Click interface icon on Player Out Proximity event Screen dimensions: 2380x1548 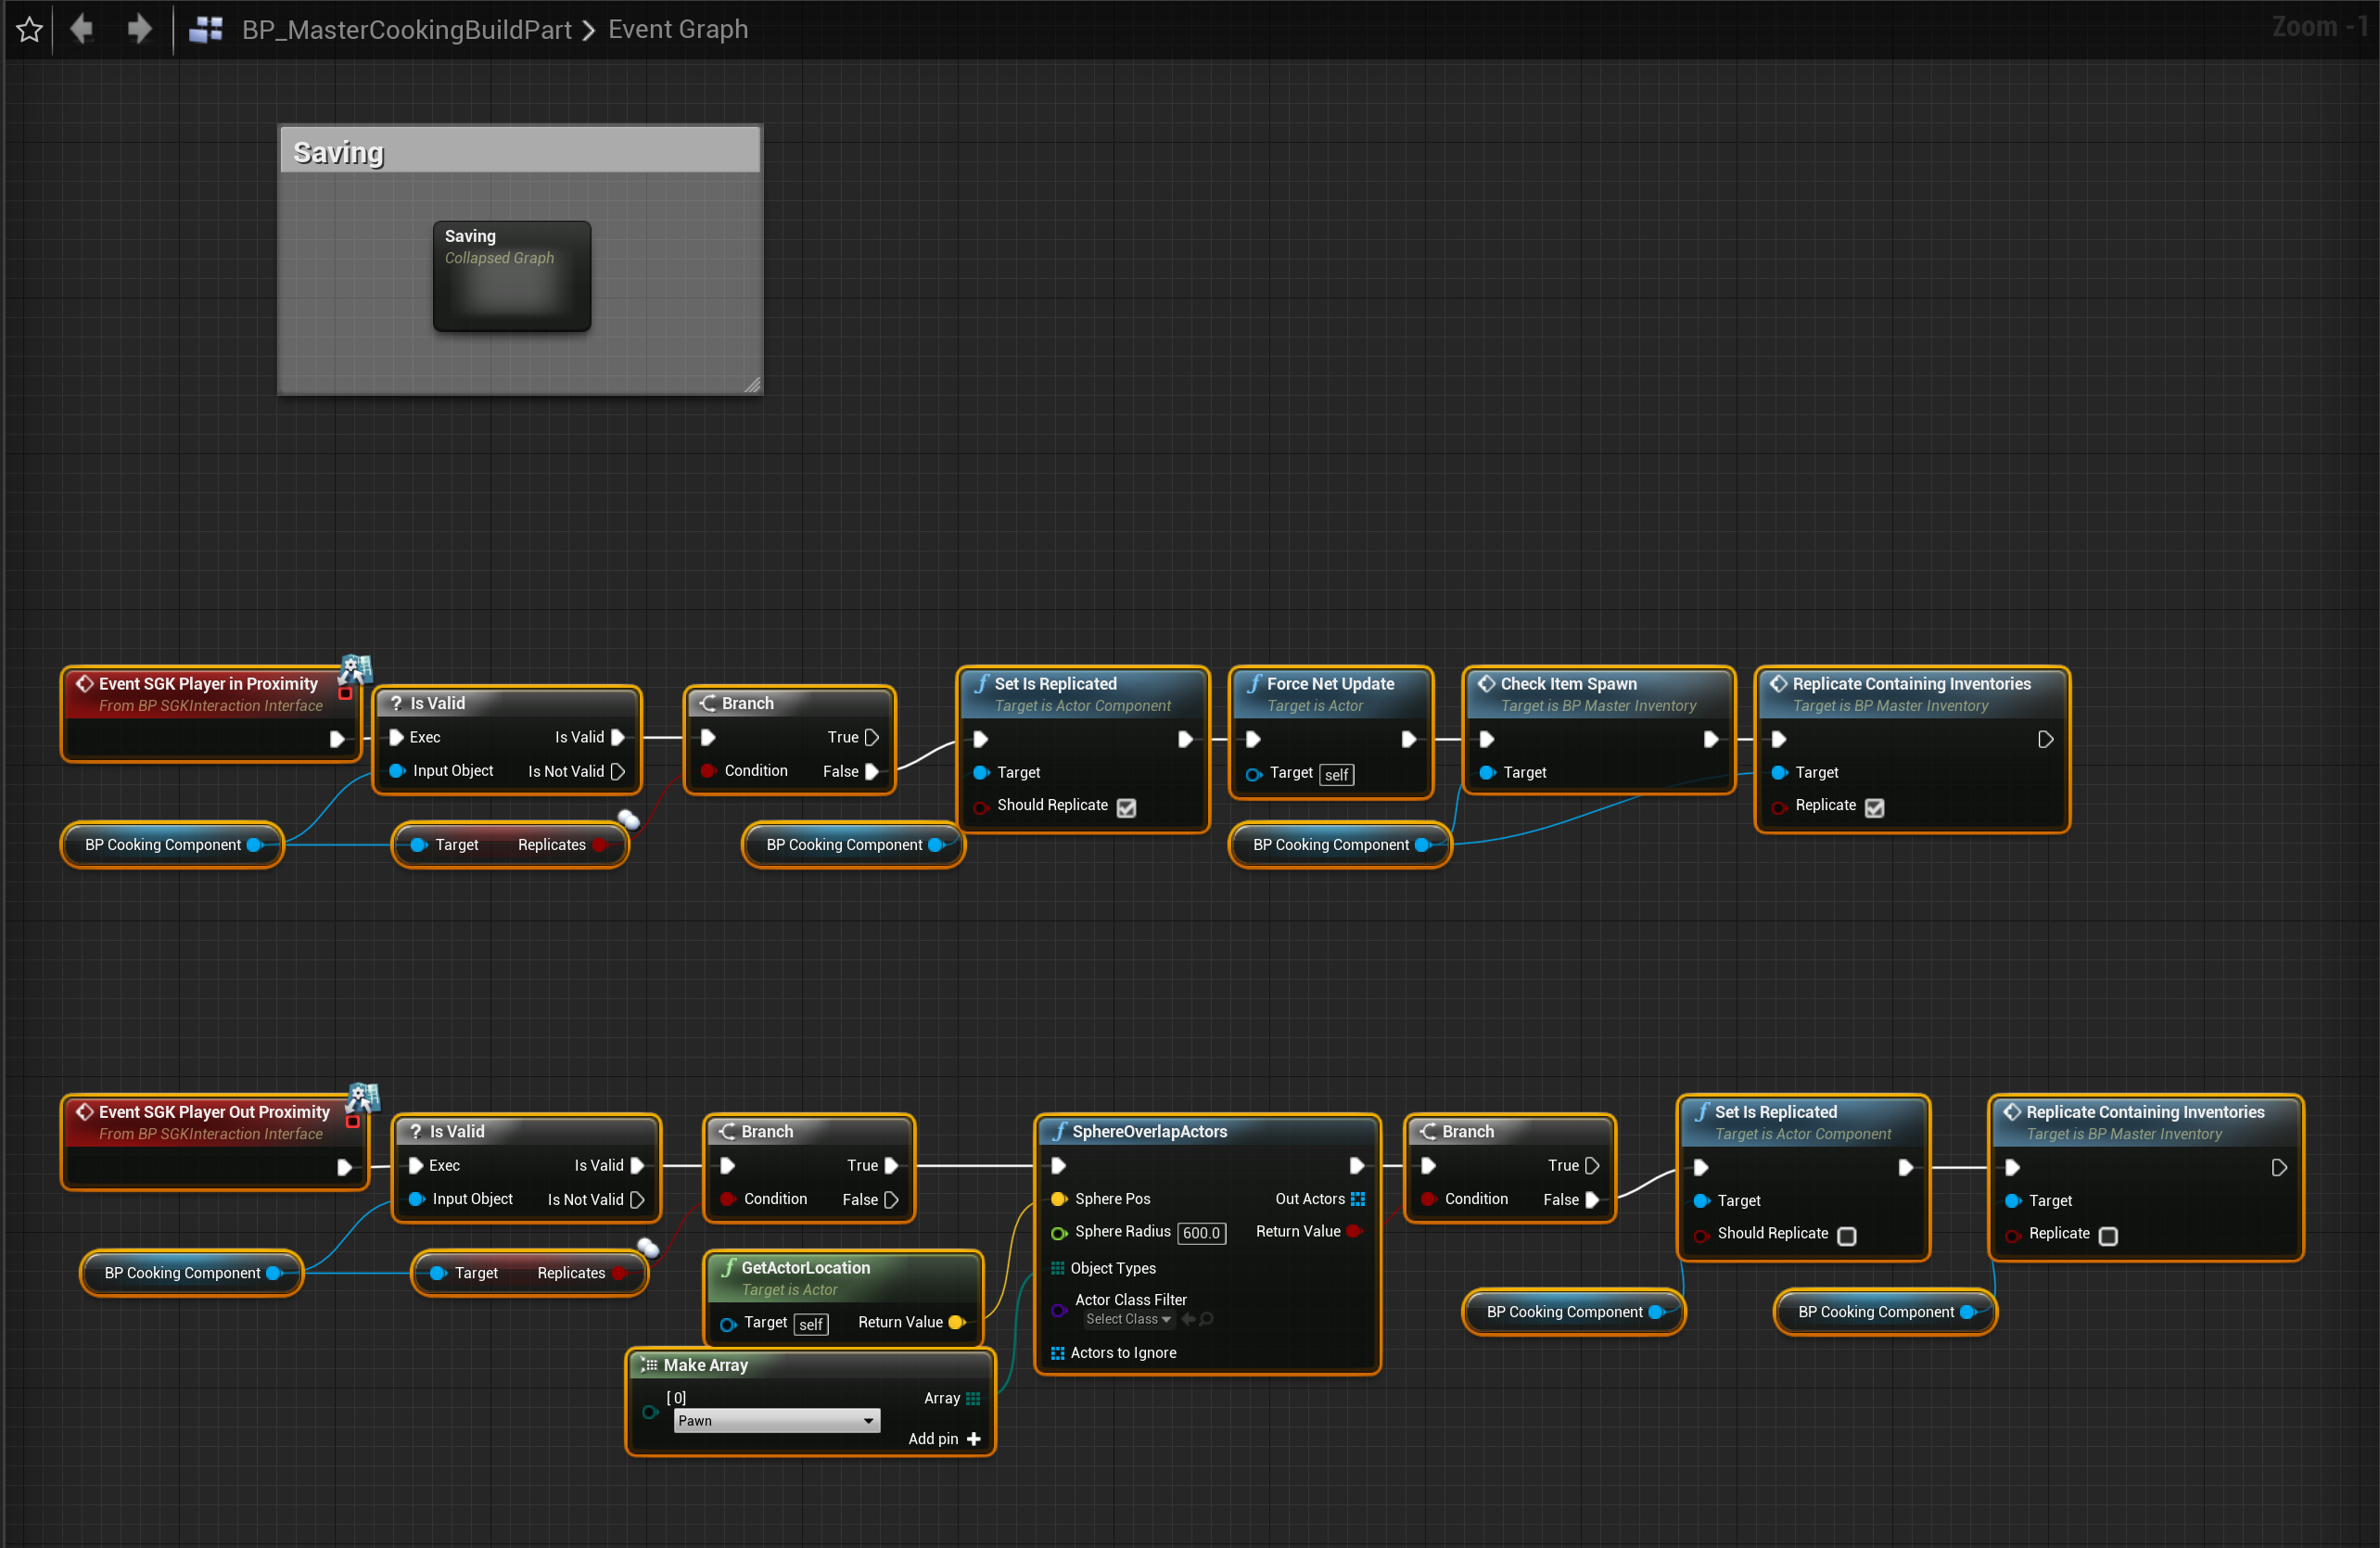362,1097
